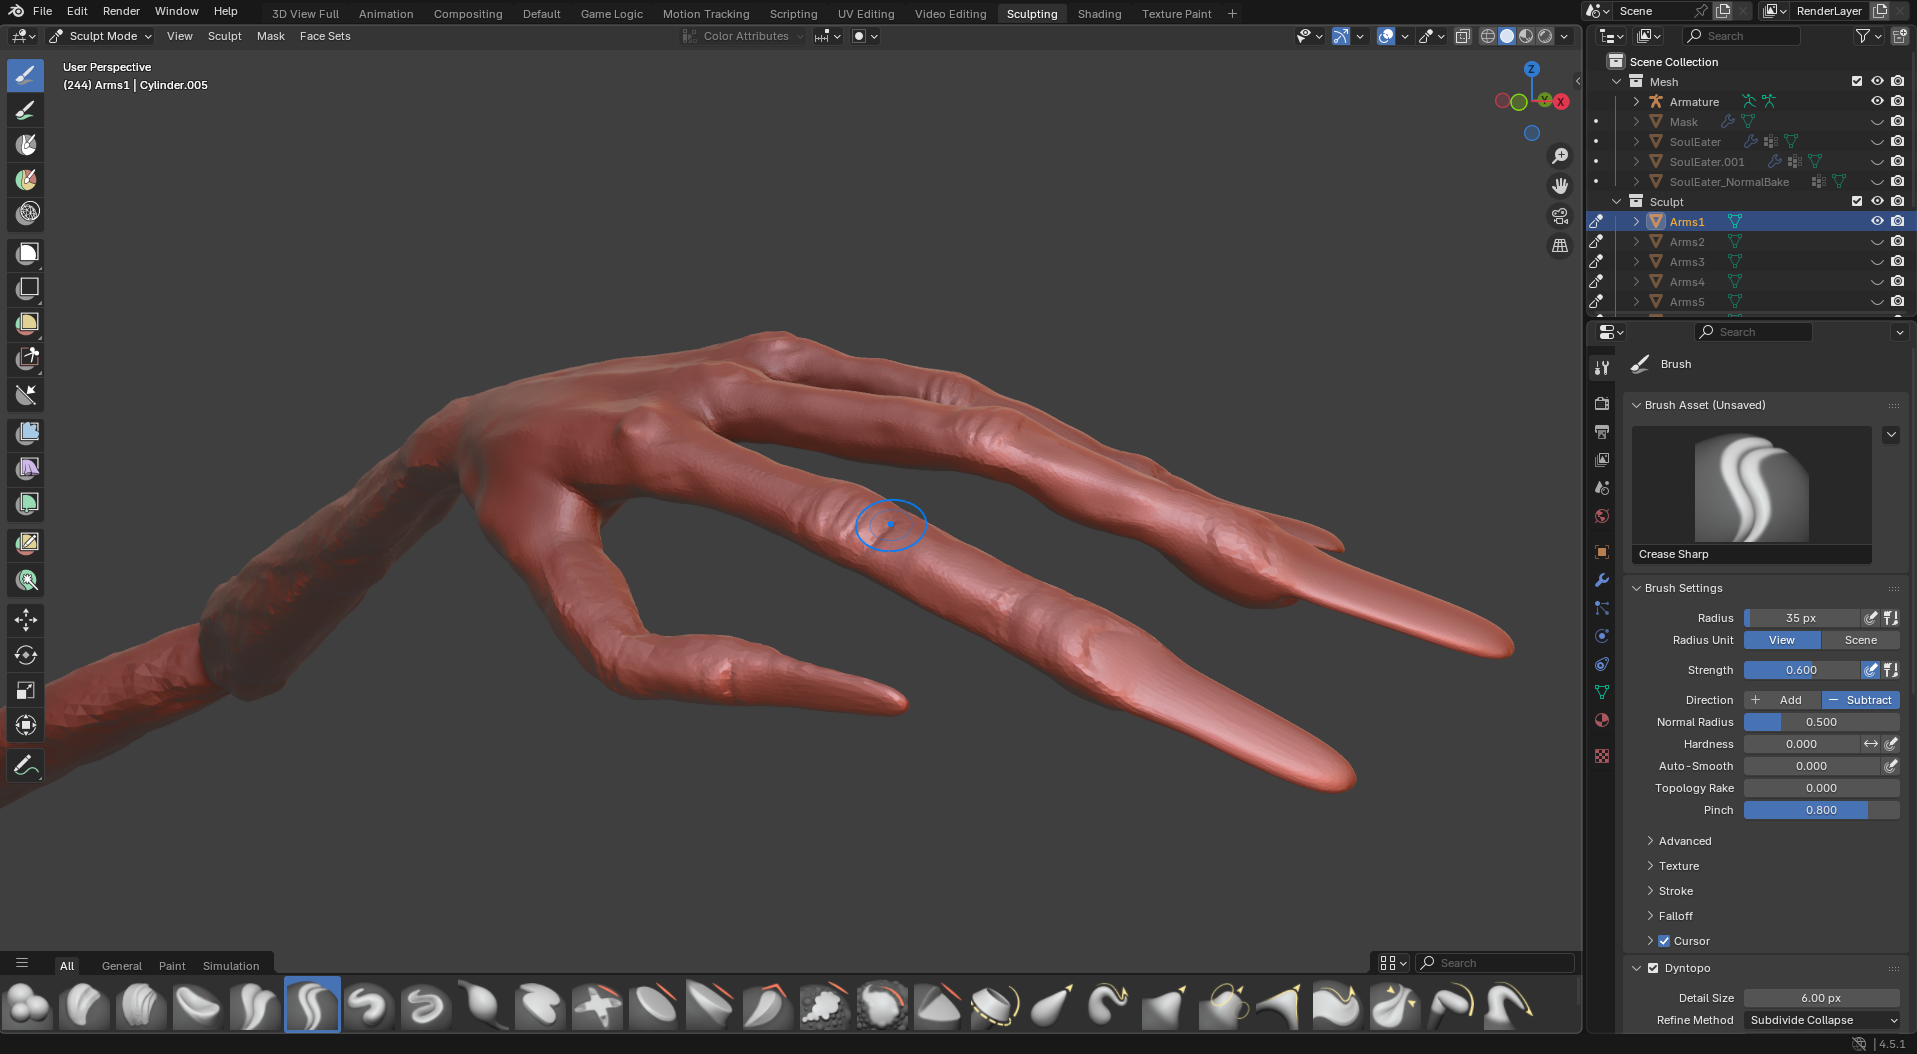This screenshot has width=1917, height=1054.
Task: Open the Face Sets menu
Action: pos(325,36)
